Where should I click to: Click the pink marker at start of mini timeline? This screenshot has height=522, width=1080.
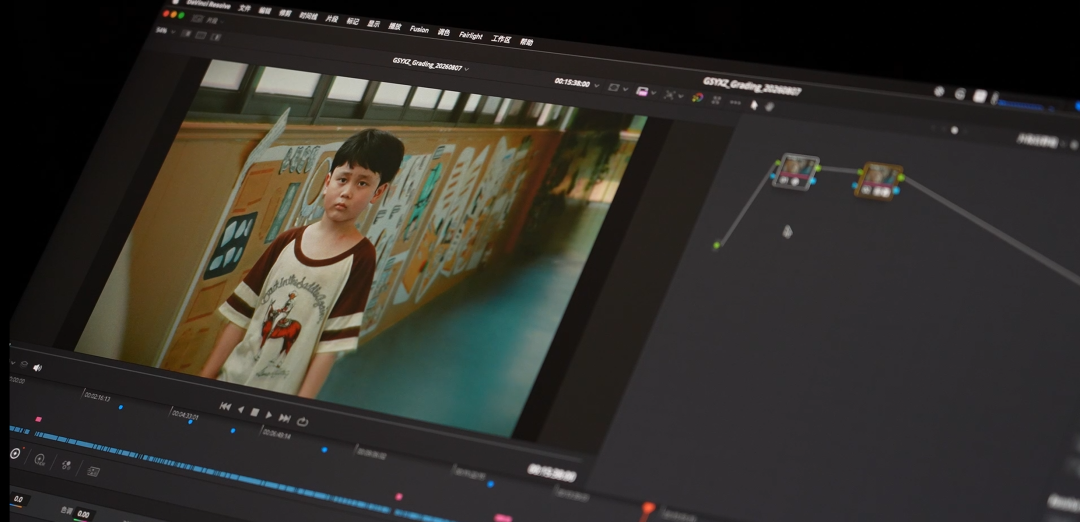point(39,419)
